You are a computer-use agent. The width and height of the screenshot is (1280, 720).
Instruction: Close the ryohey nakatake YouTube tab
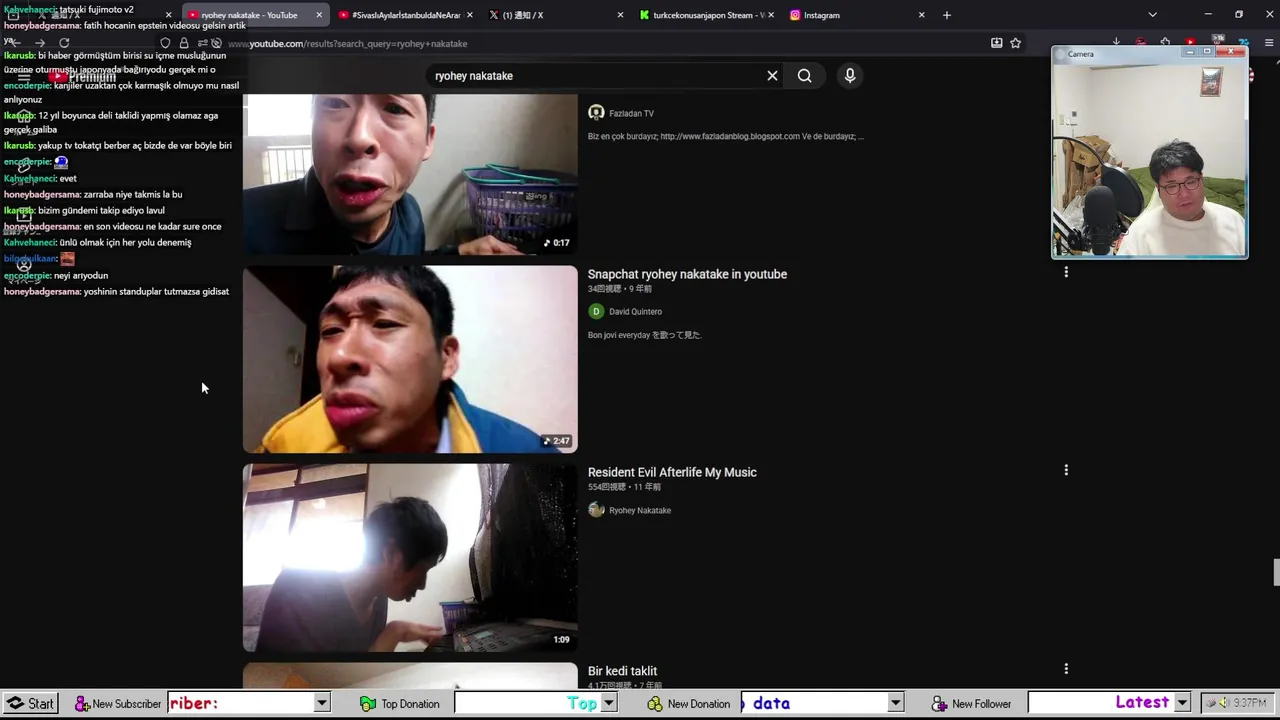319,15
